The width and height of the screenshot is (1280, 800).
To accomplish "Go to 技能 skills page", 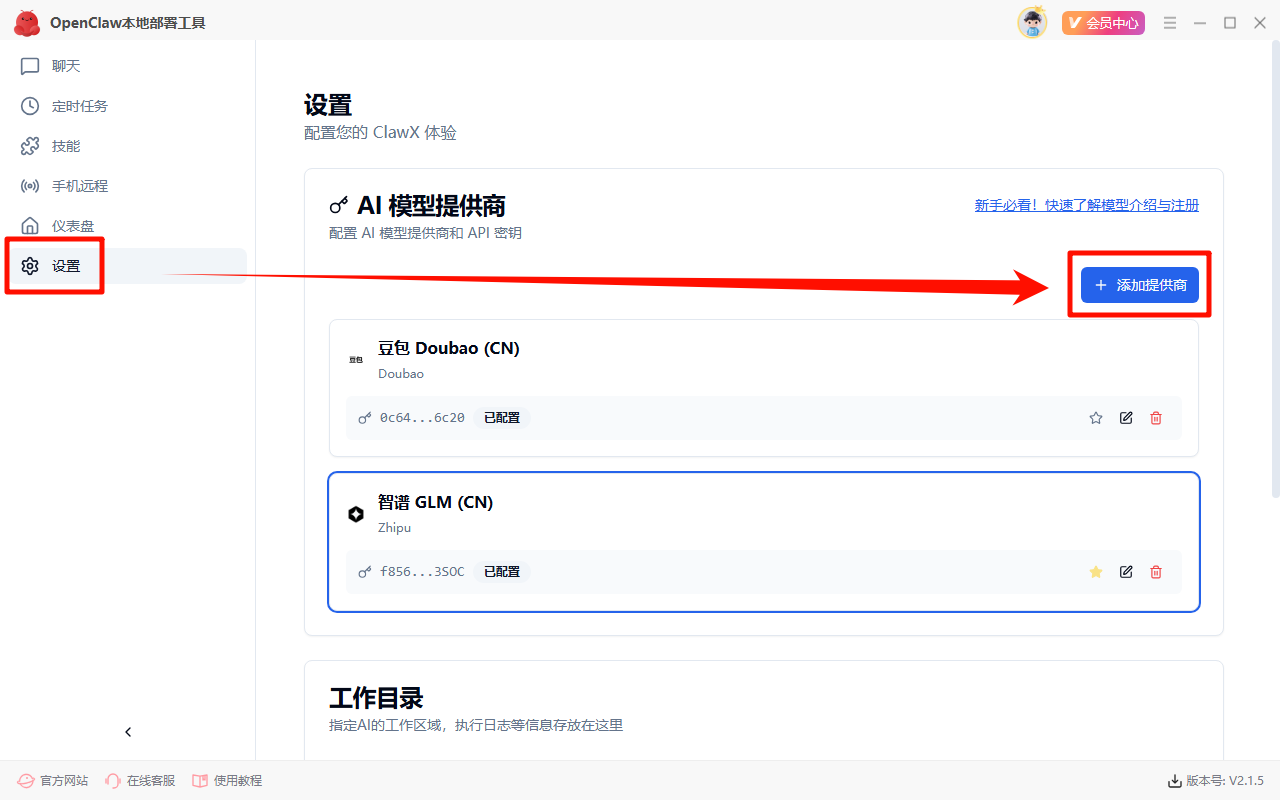I will [65, 146].
